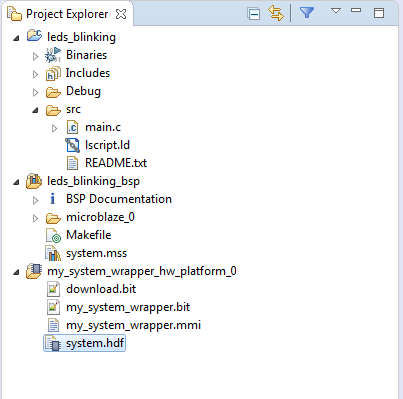Collapse my_system_wrapper_hw_platform_0 project
This screenshot has height=399, width=403.
point(16,272)
